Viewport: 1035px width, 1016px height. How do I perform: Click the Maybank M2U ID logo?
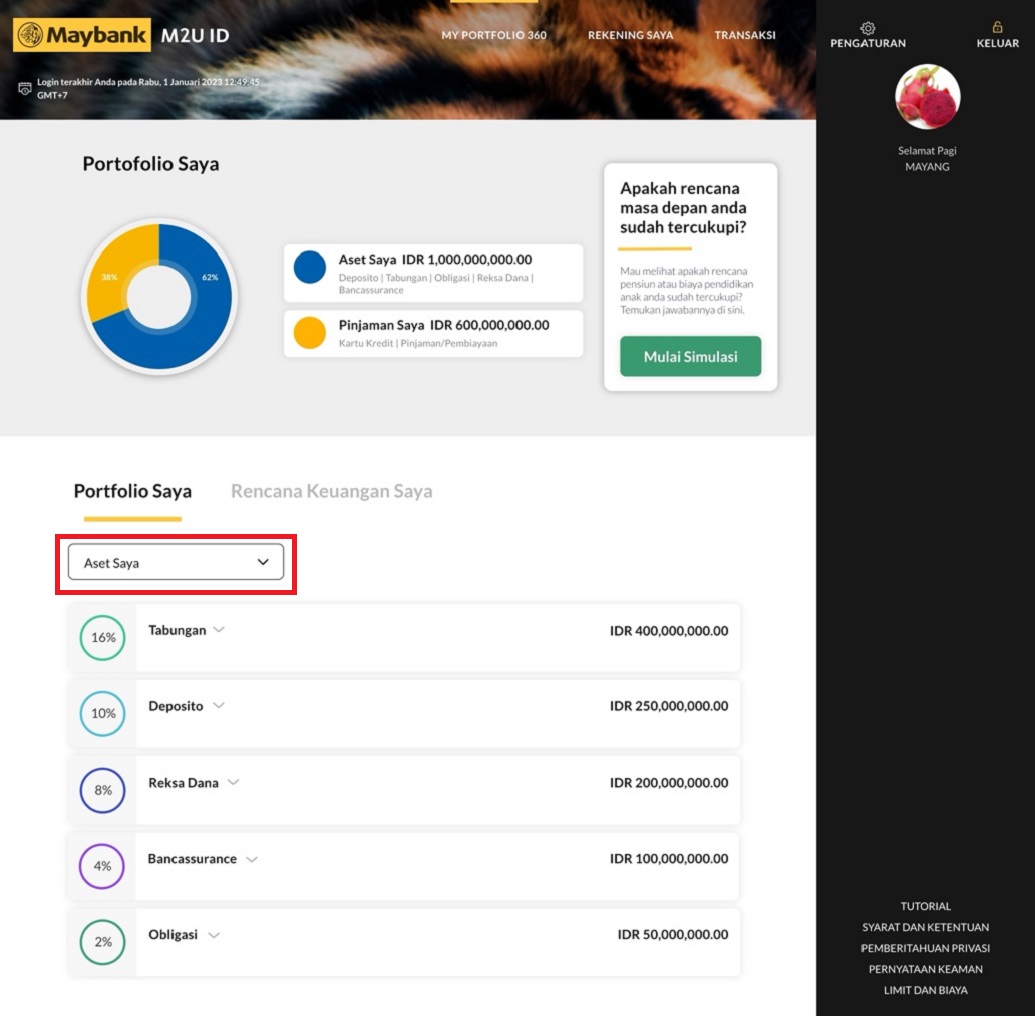tap(121, 36)
